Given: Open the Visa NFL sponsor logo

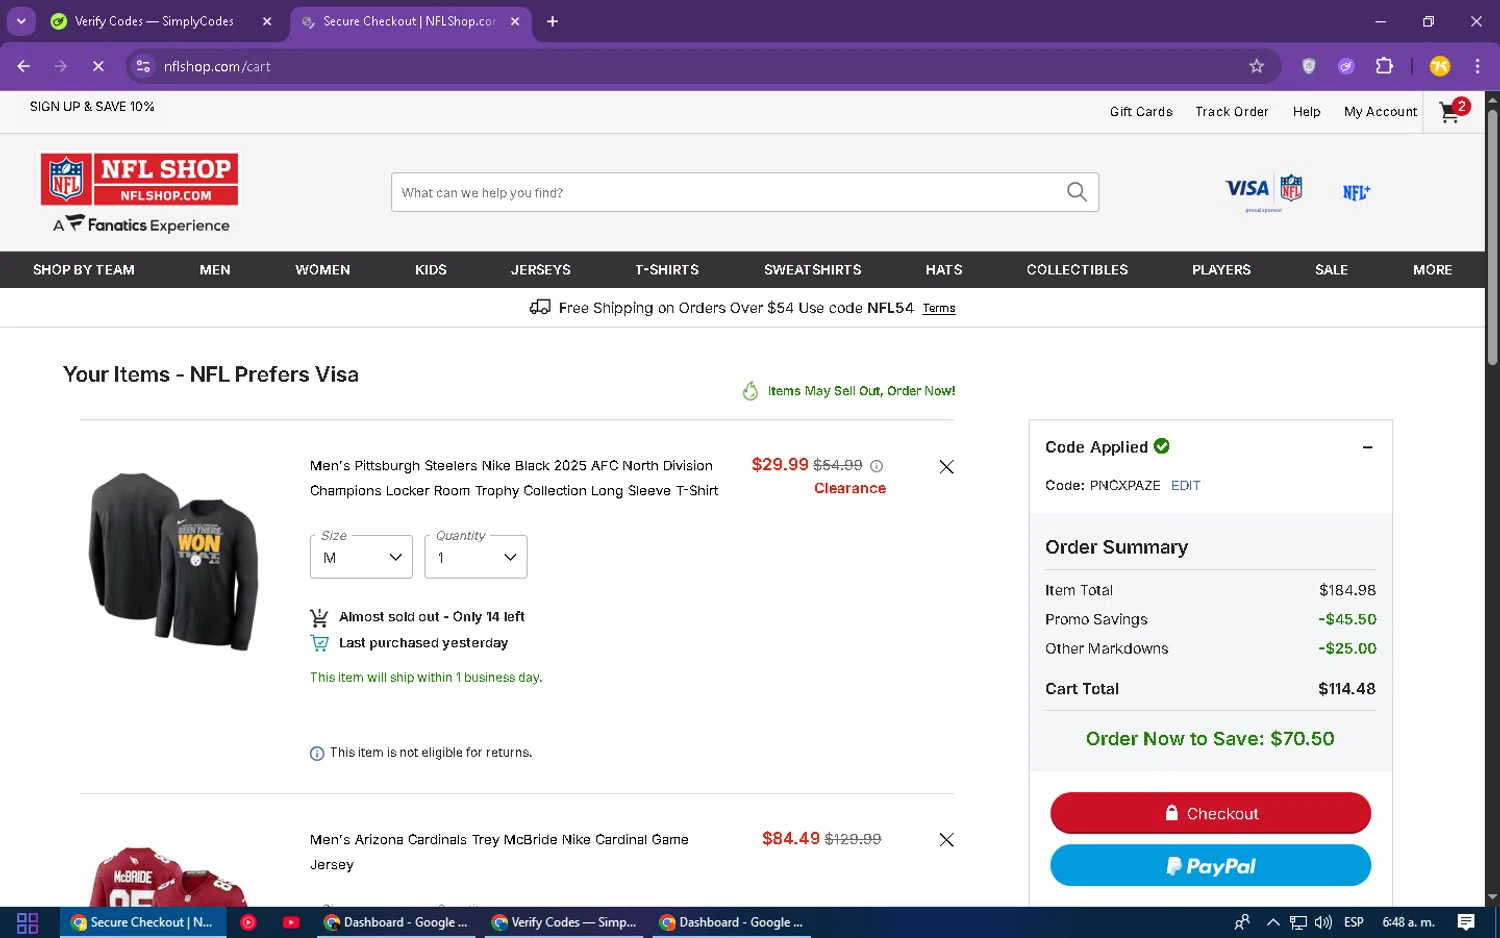Looking at the screenshot, I should (1264, 191).
